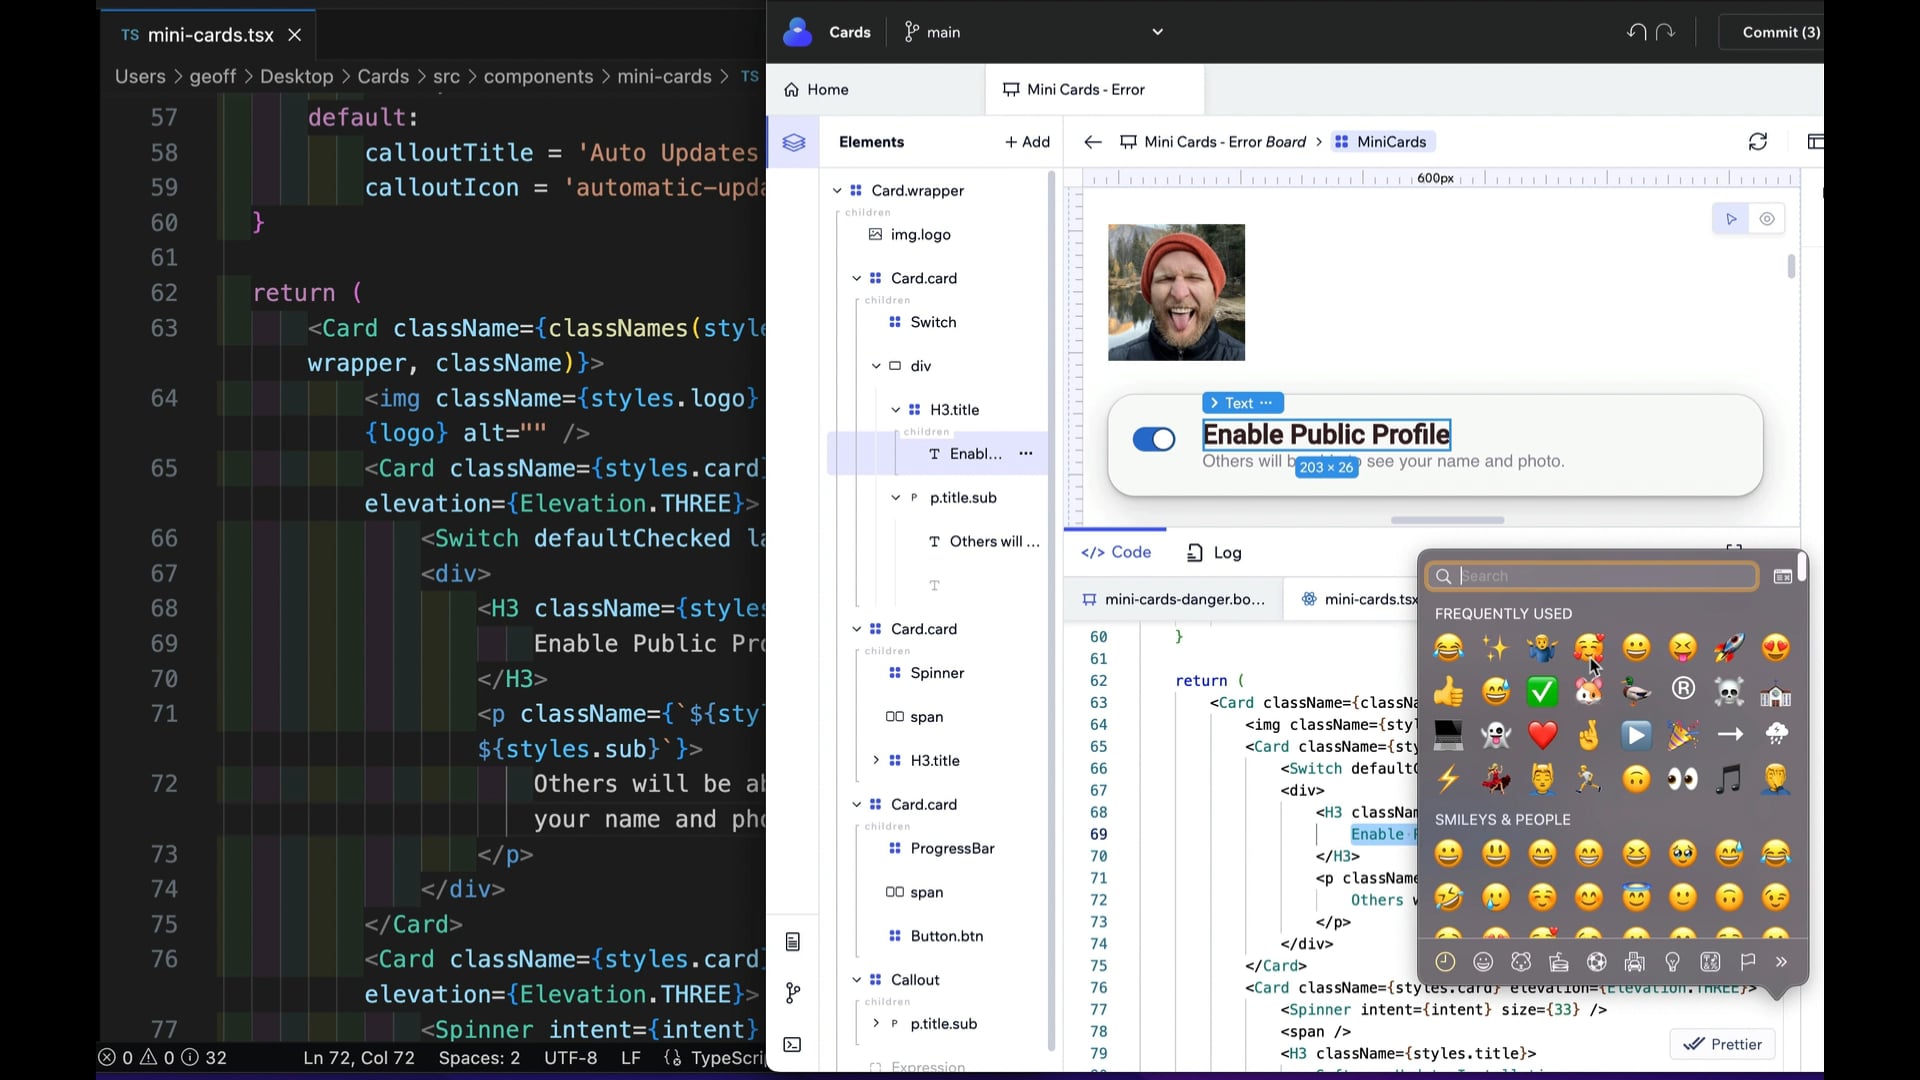Click the refresh icon beside the canvas breadcrumb

click(1758, 141)
